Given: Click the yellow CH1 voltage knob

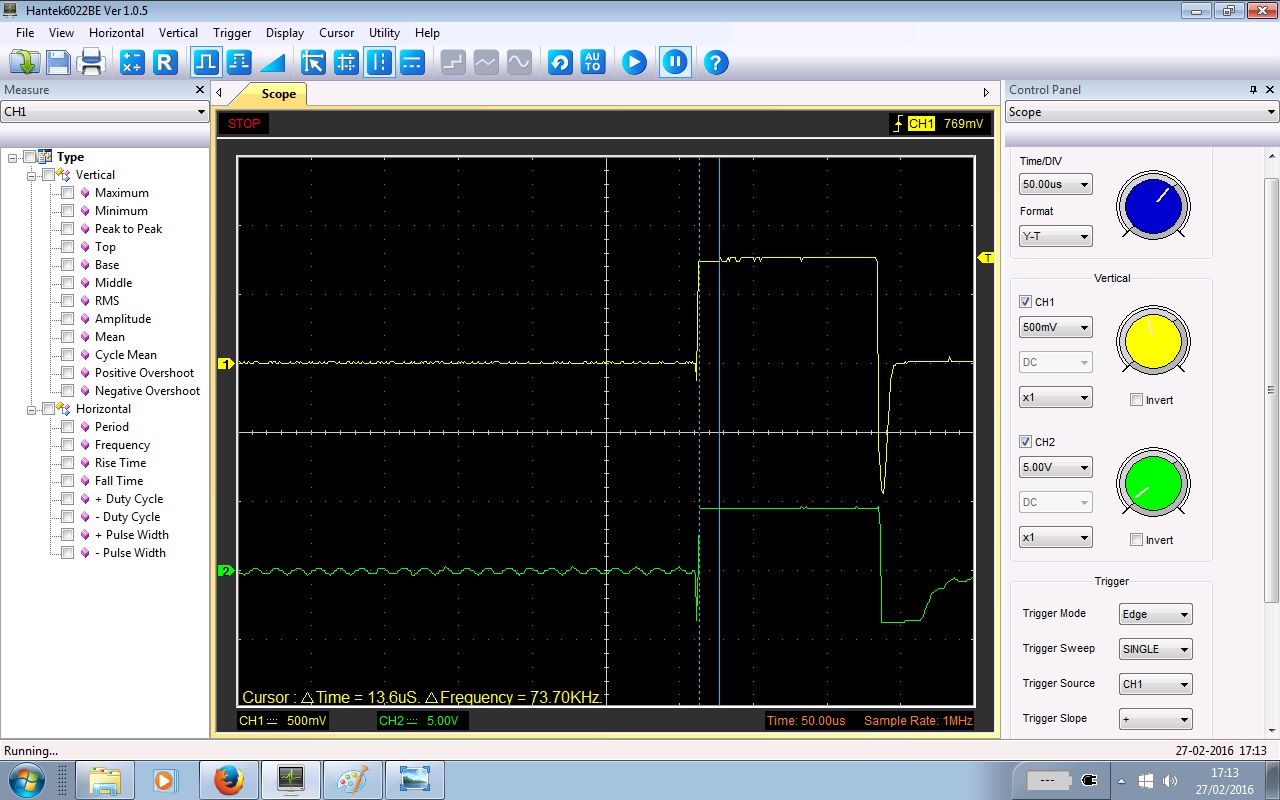Looking at the screenshot, I should 1153,341.
